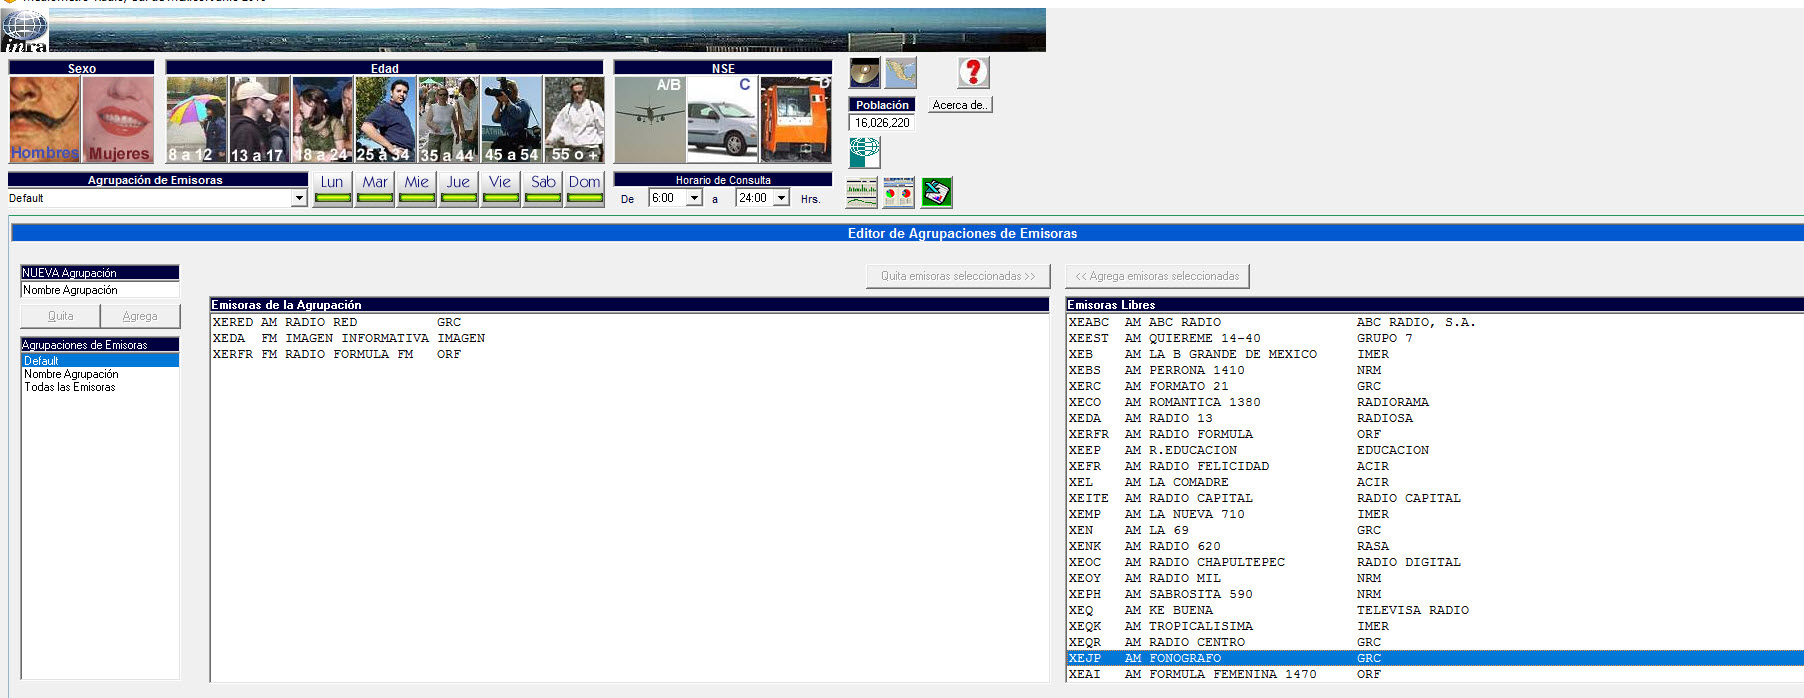Image resolution: width=1804 pixels, height=698 pixels.
Task: Select XERFR FM RADIO FORMULA FM row
Action: (629, 354)
